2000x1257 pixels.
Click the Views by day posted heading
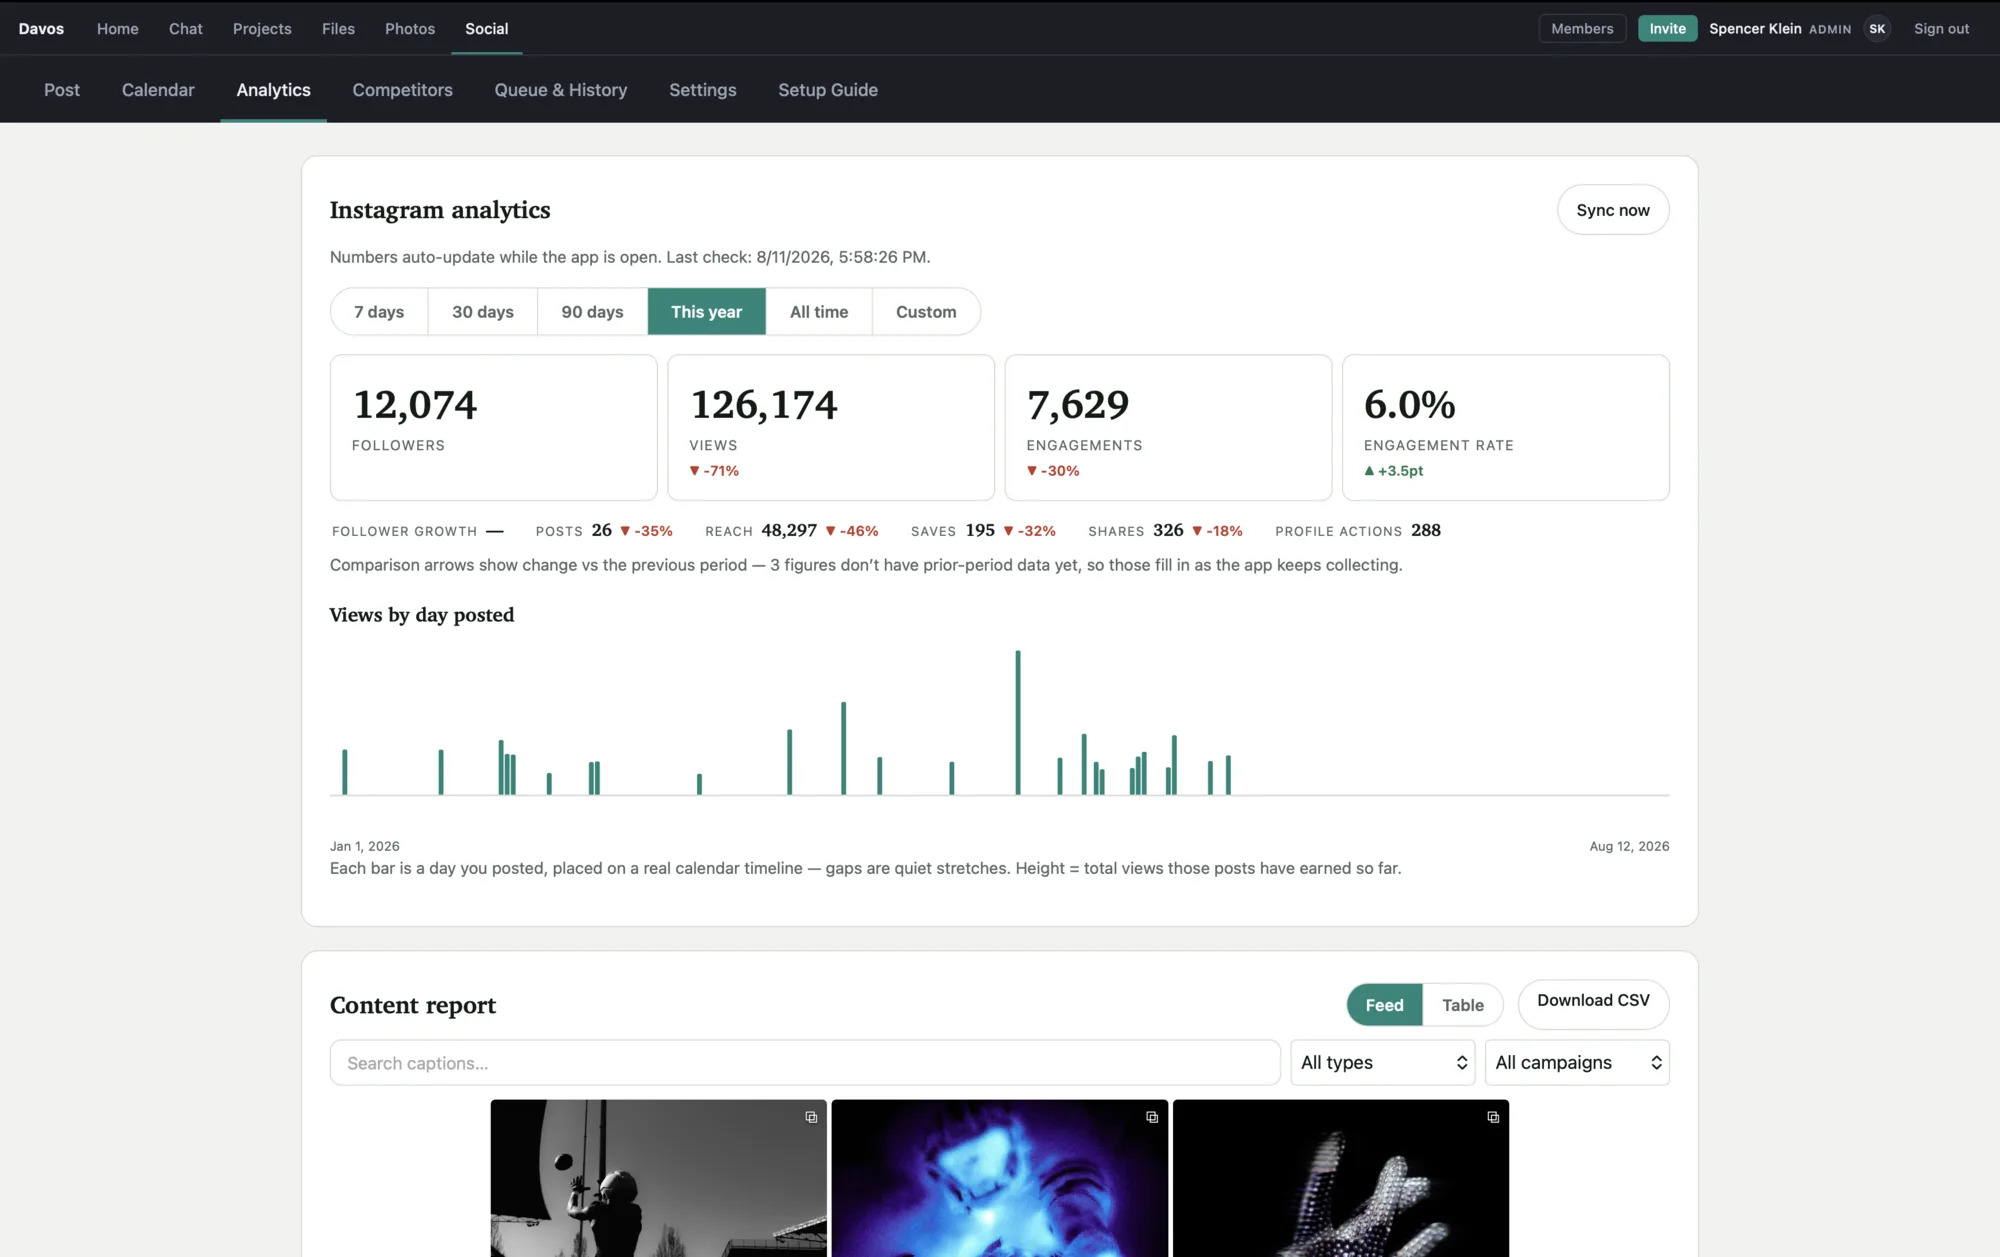(x=422, y=615)
